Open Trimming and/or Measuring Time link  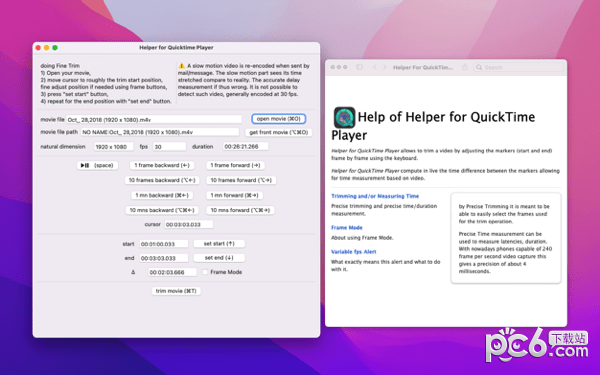(375, 196)
